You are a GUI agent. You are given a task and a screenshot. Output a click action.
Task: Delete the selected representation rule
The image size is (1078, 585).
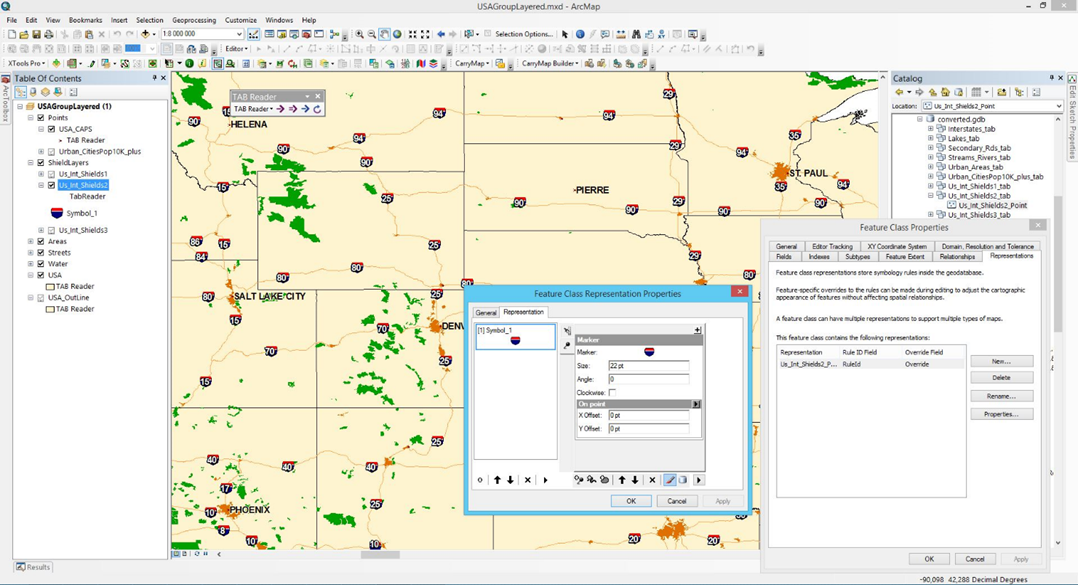coord(527,480)
